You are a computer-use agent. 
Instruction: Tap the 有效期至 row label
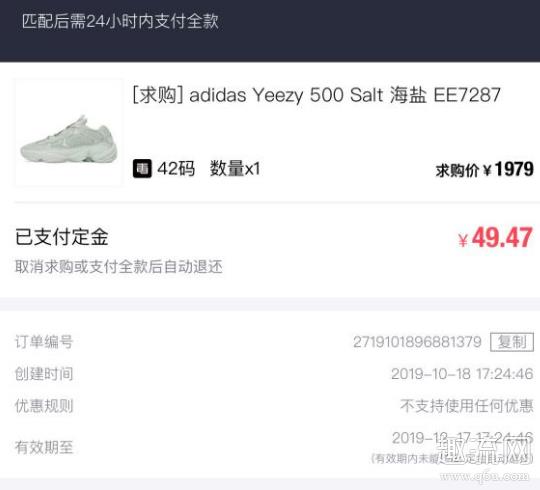(44, 447)
